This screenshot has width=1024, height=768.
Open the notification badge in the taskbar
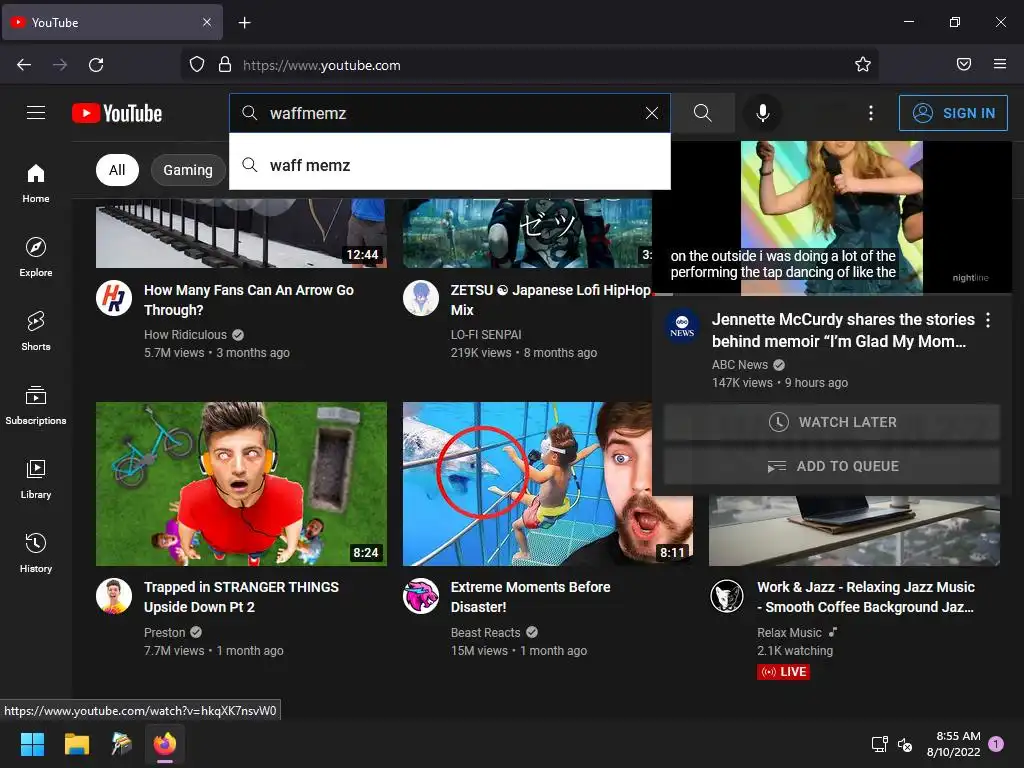point(996,744)
